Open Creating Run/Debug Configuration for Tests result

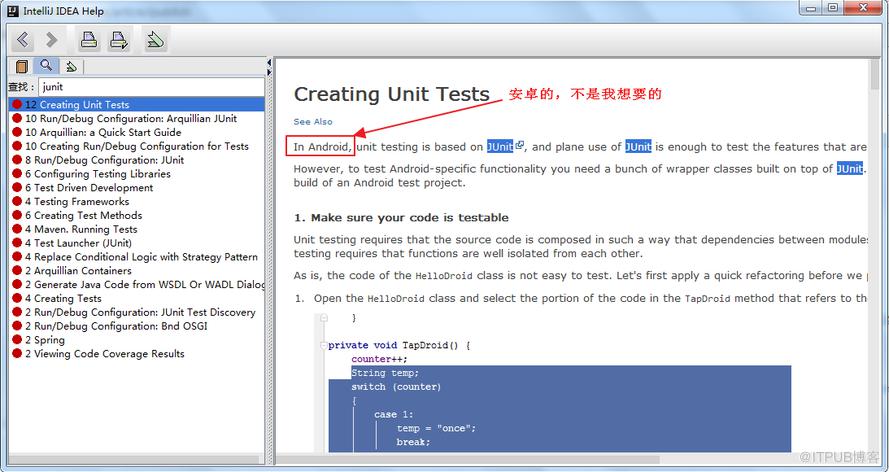(x=137, y=146)
